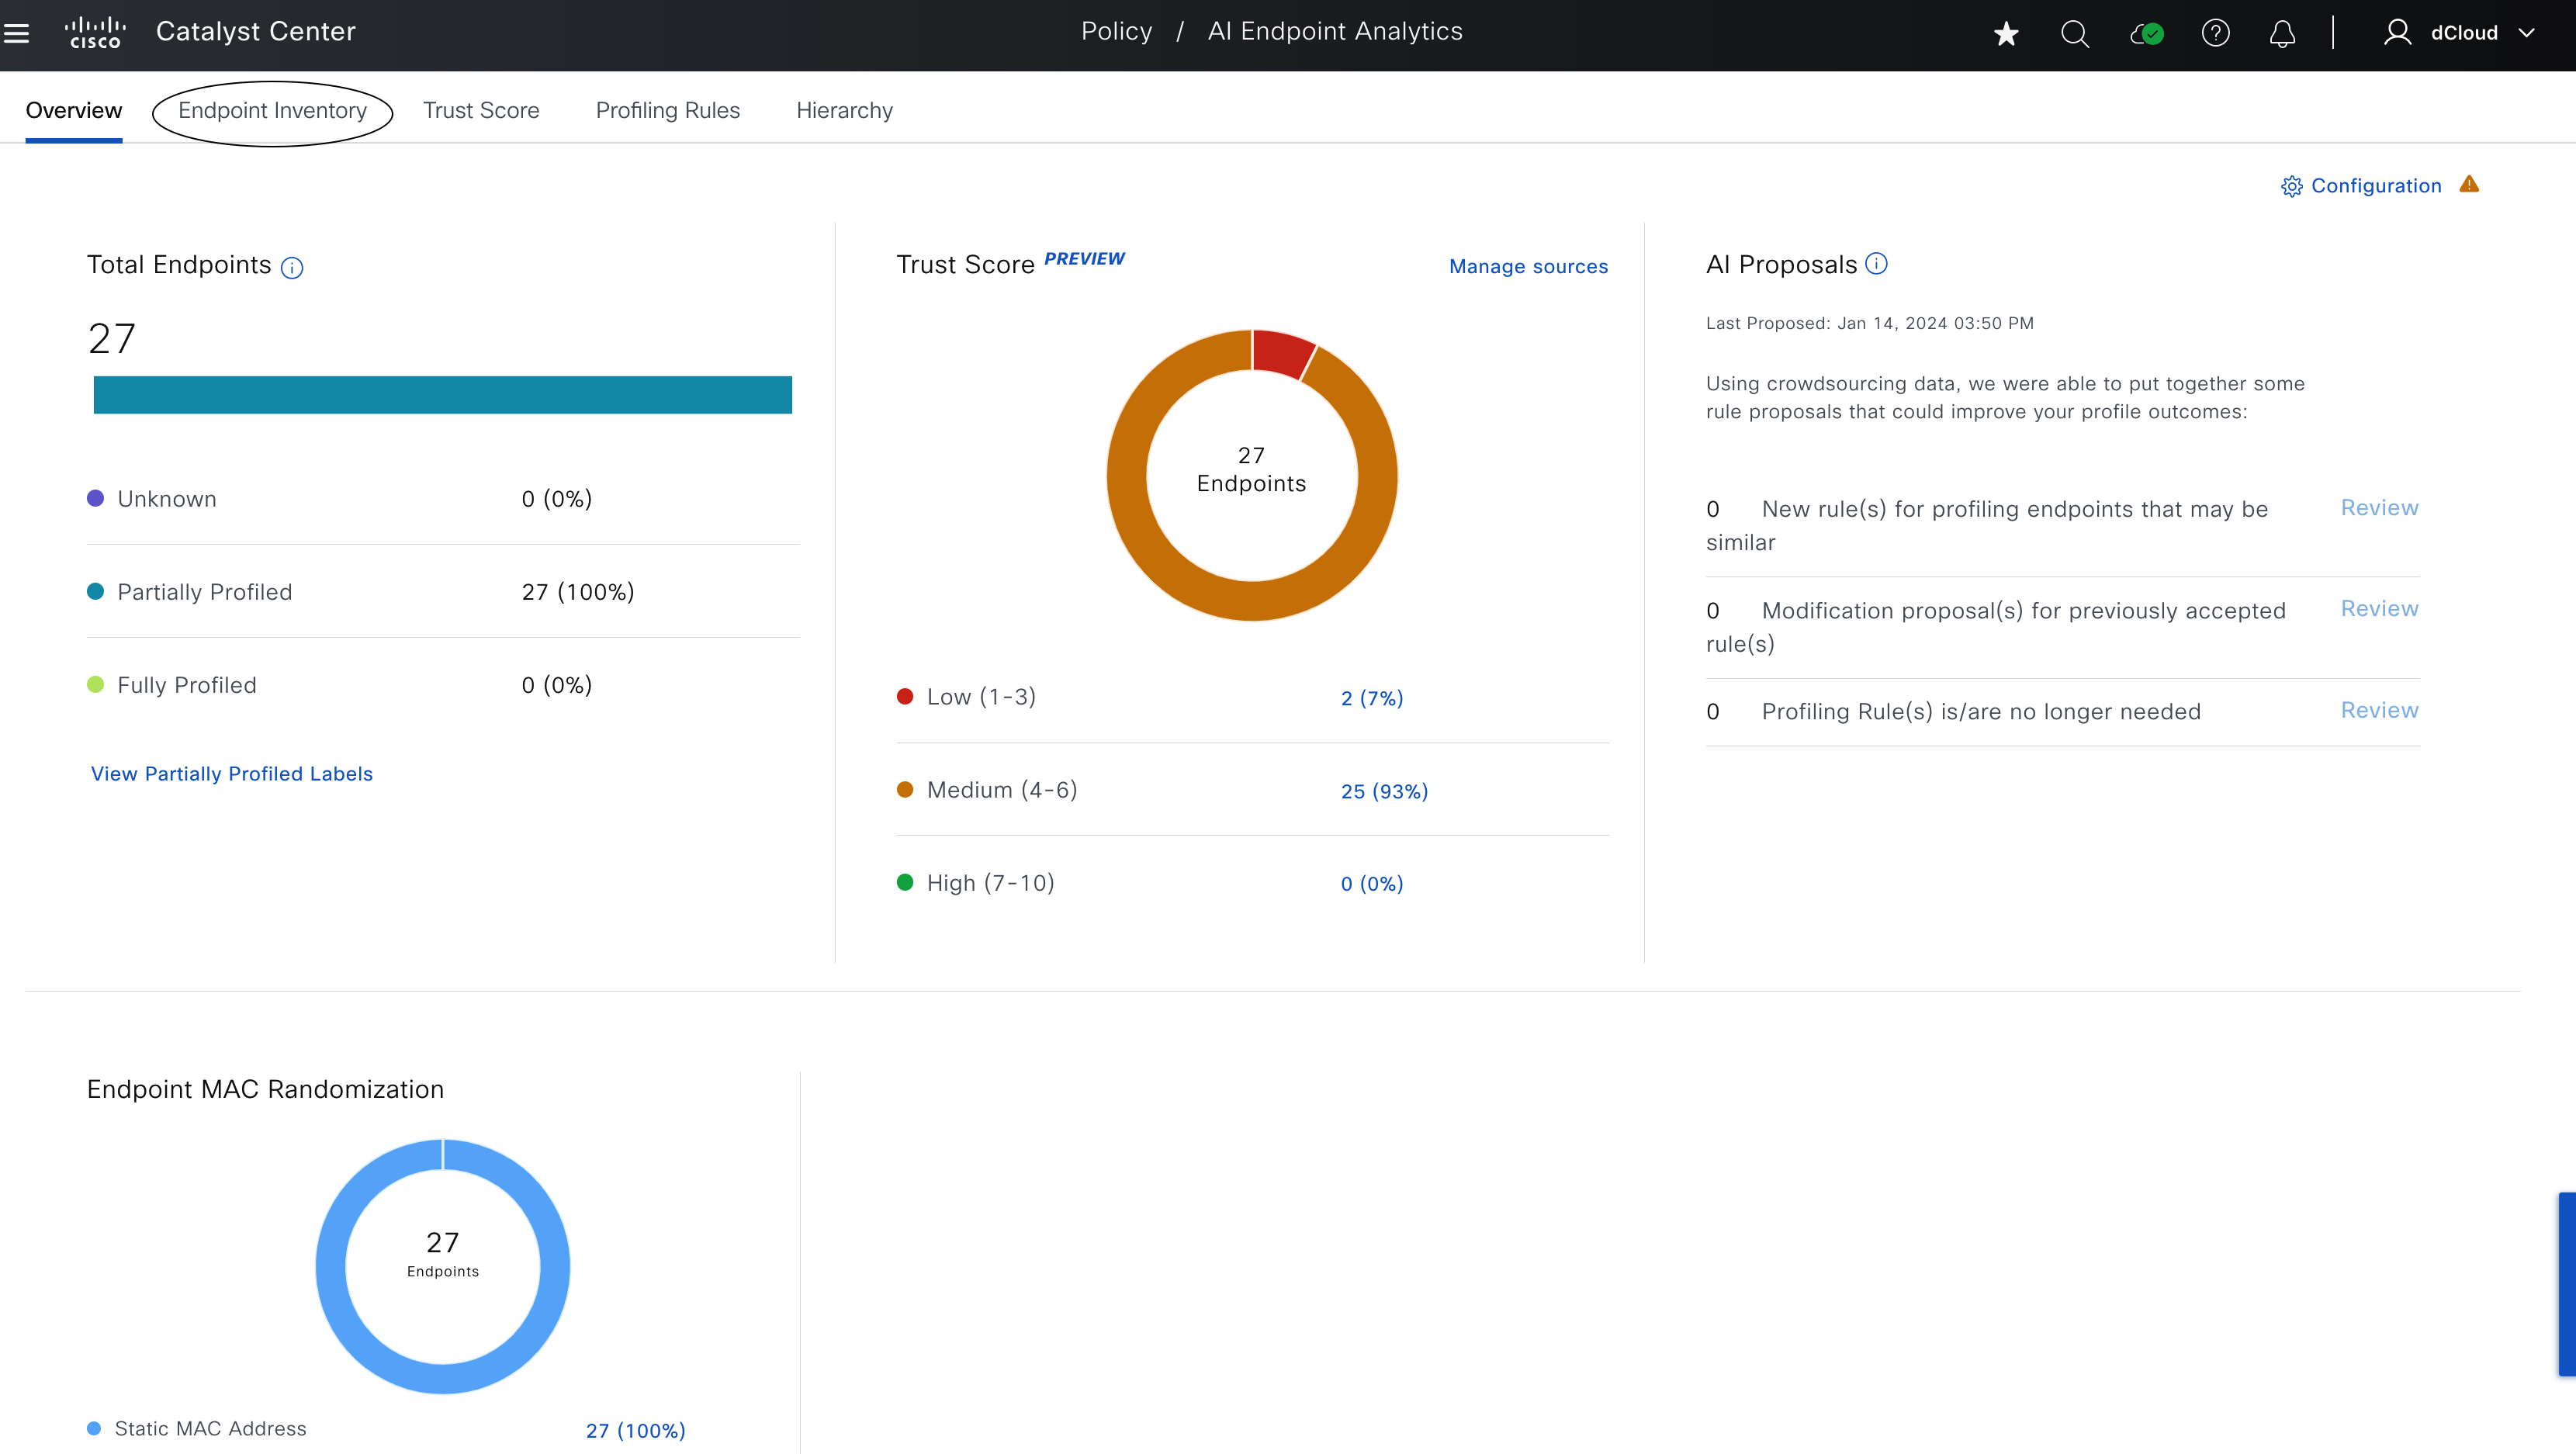The height and width of the screenshot is (1454, 2576).
Task: Click View Partially Profiled Labels link
Action: pyautogui.click(x=232, y=774)
